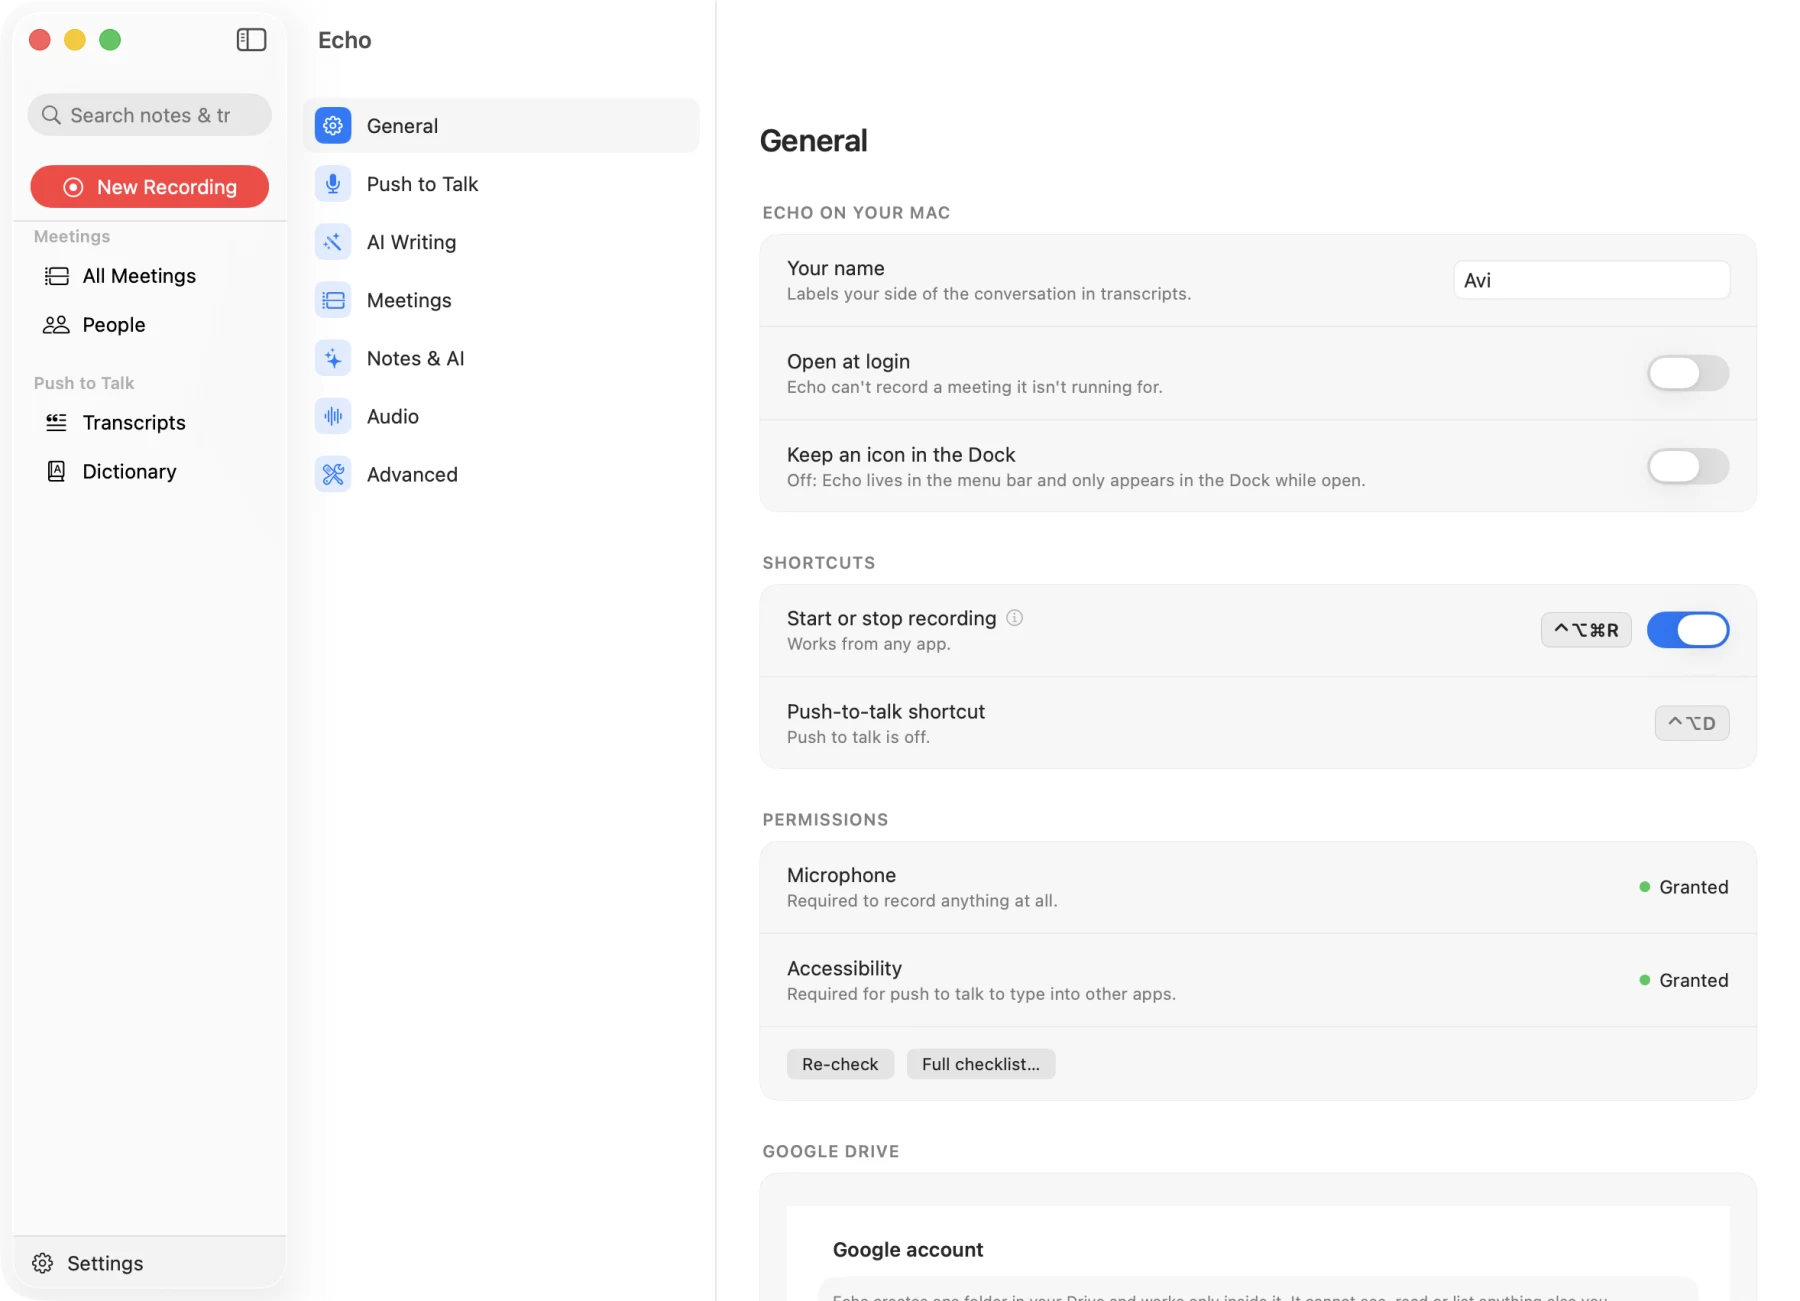Screen dimensions: 1800x1301
Task: Click the Google account heading
Action: tap(908, 1249)
